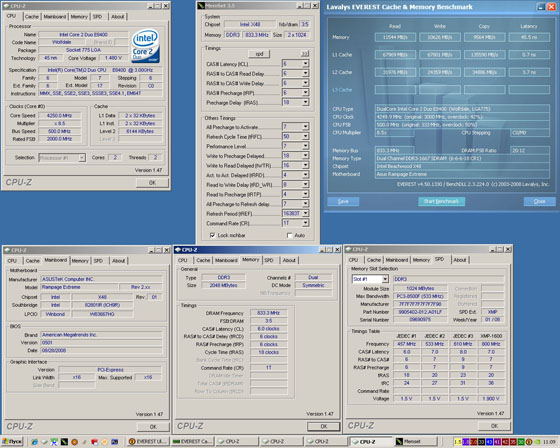560x448 pixels.
Task: Click the purple 41 temperature tray icon
Action: pos(497,442)
